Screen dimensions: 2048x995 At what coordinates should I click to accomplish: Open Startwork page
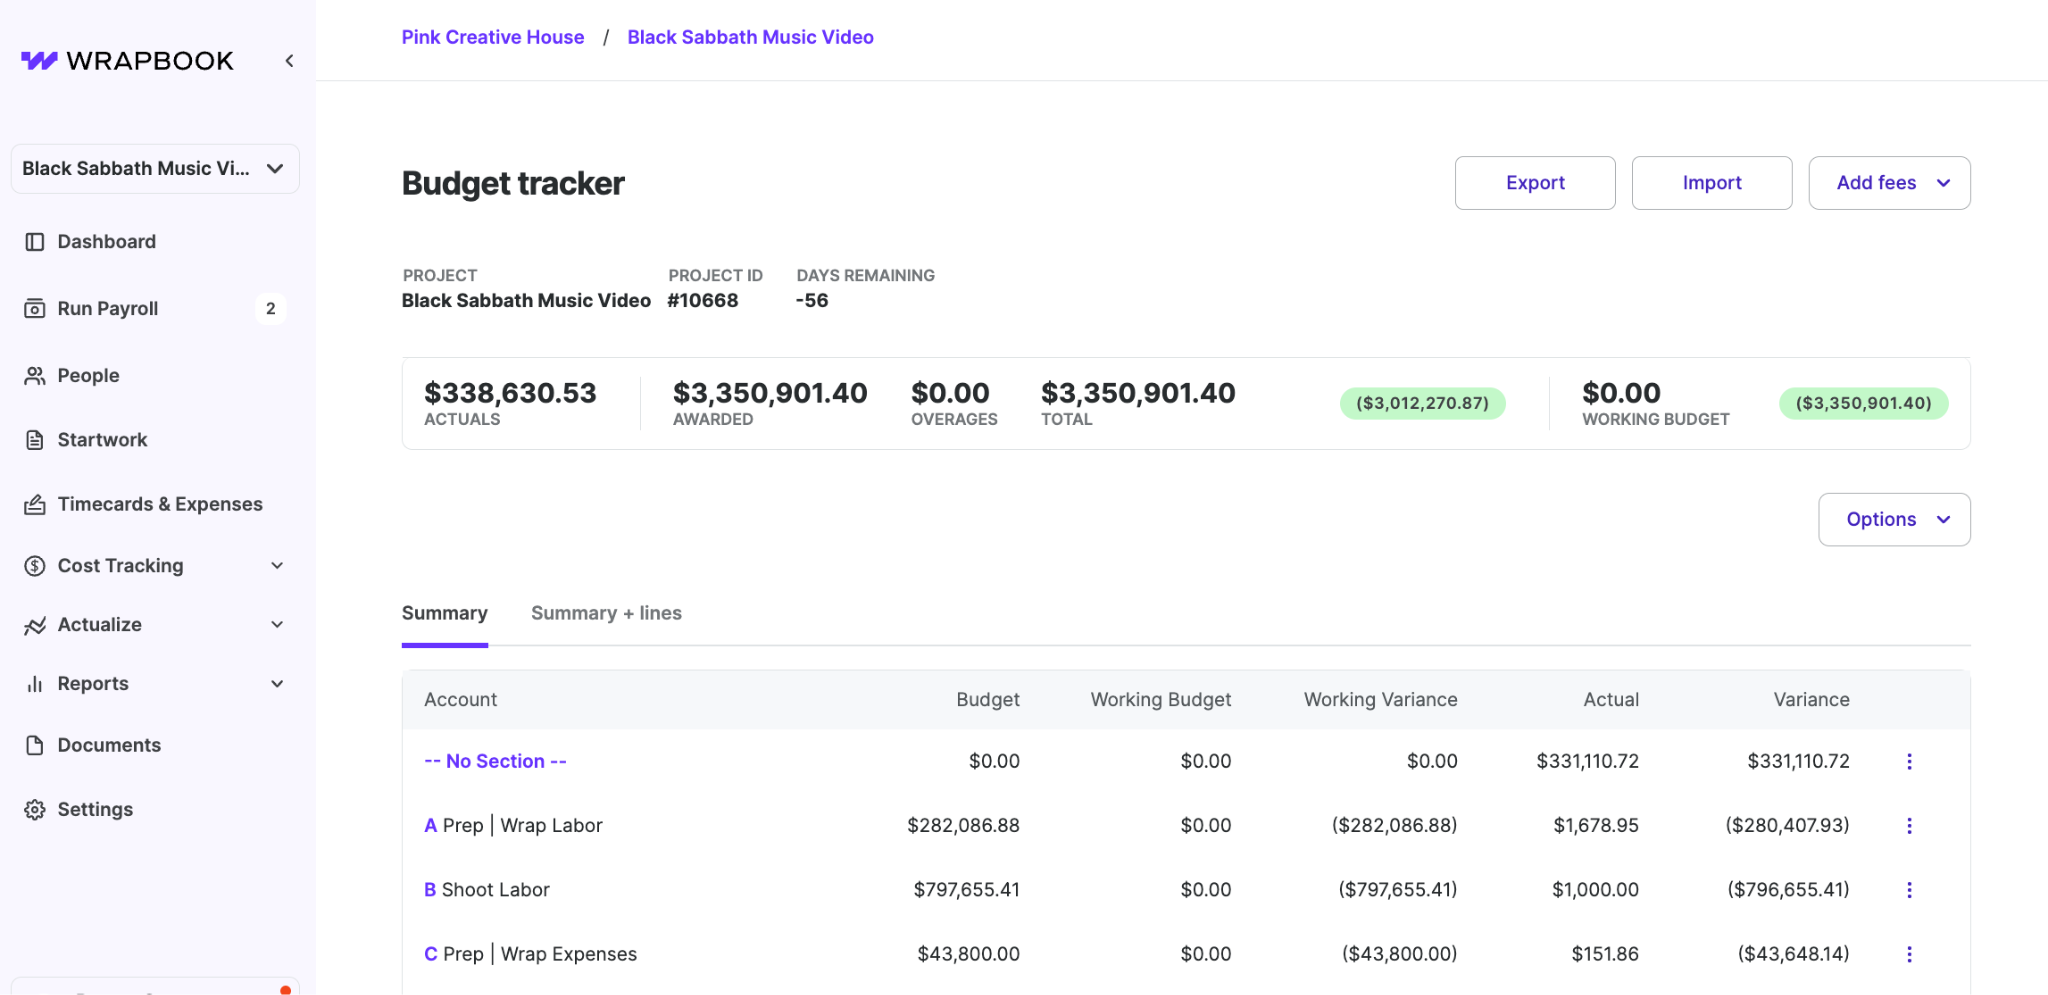click(x=102, y=440)
